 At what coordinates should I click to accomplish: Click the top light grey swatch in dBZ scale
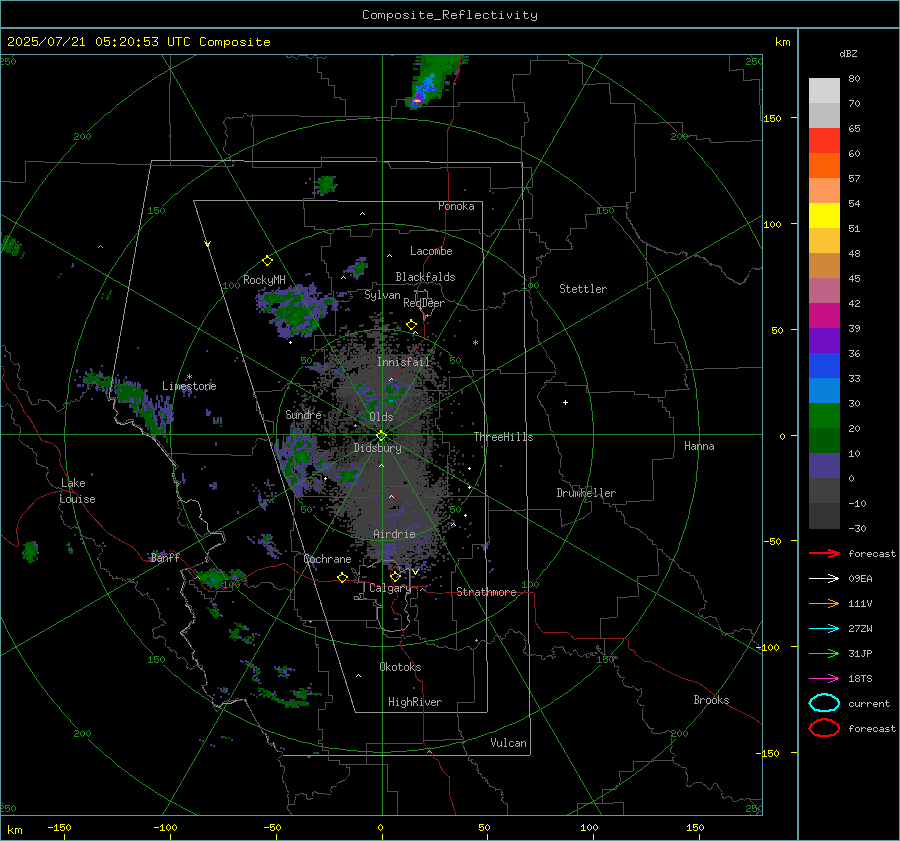pos(824,91)
